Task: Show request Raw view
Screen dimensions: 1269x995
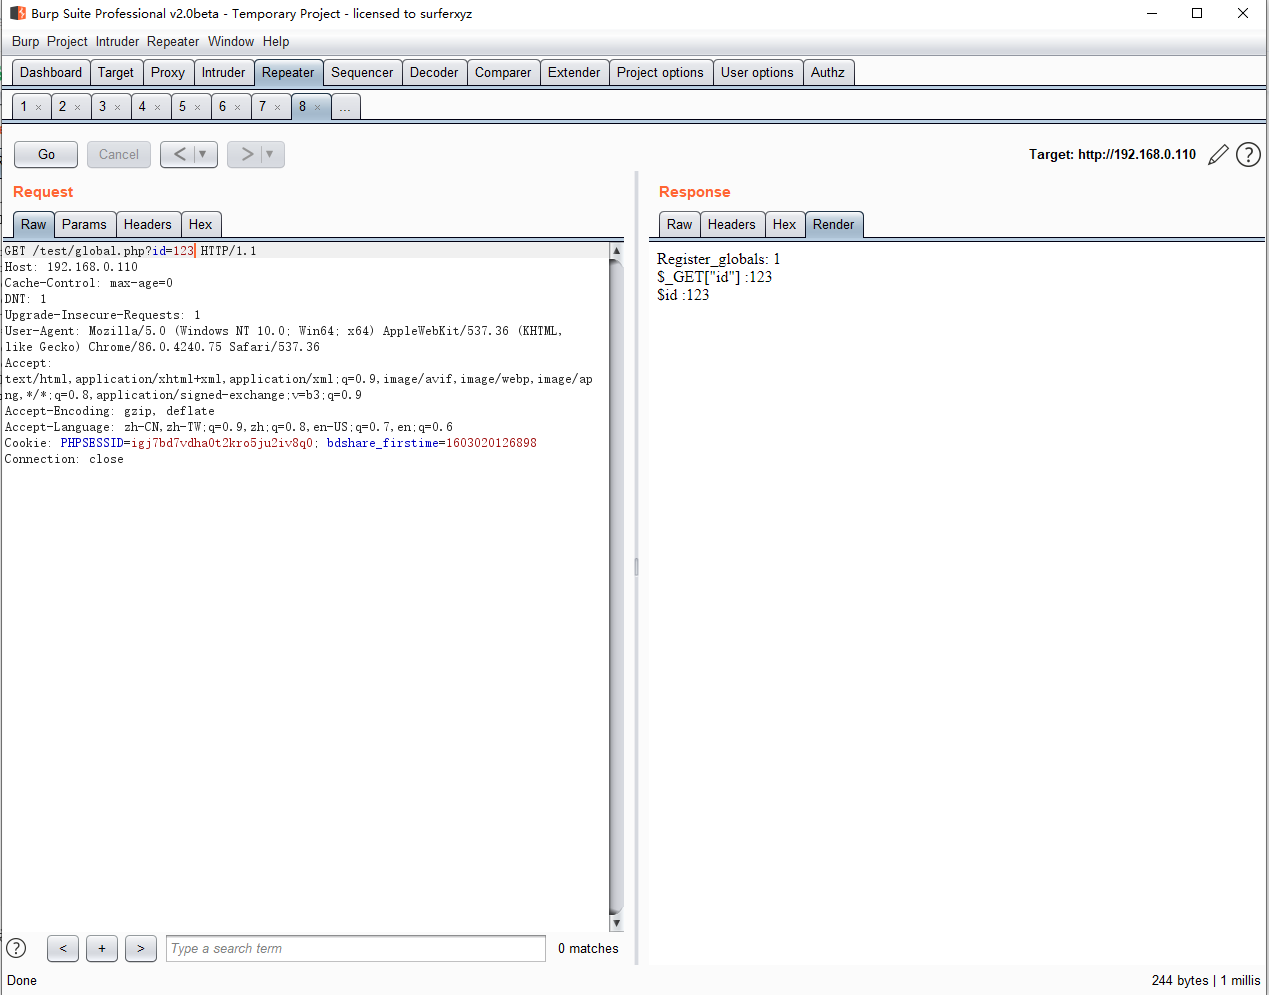Action: click(x=34, y=224)
